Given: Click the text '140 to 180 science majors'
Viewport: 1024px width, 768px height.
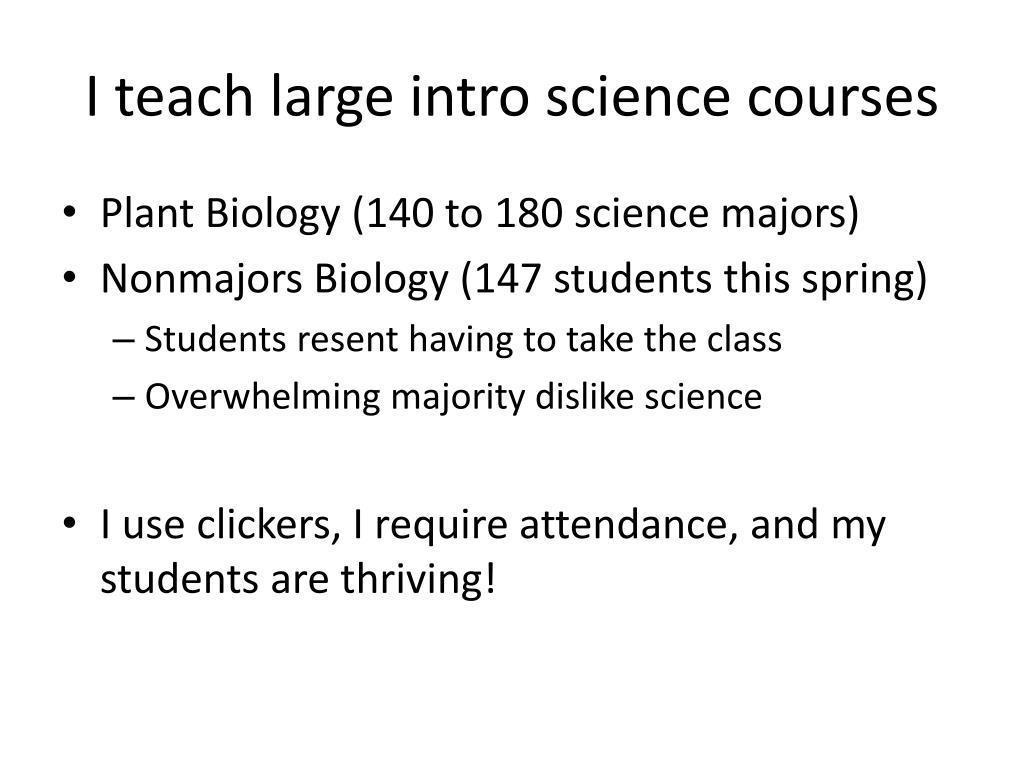Looking at the screenshot, I should [x=605, y=214].
